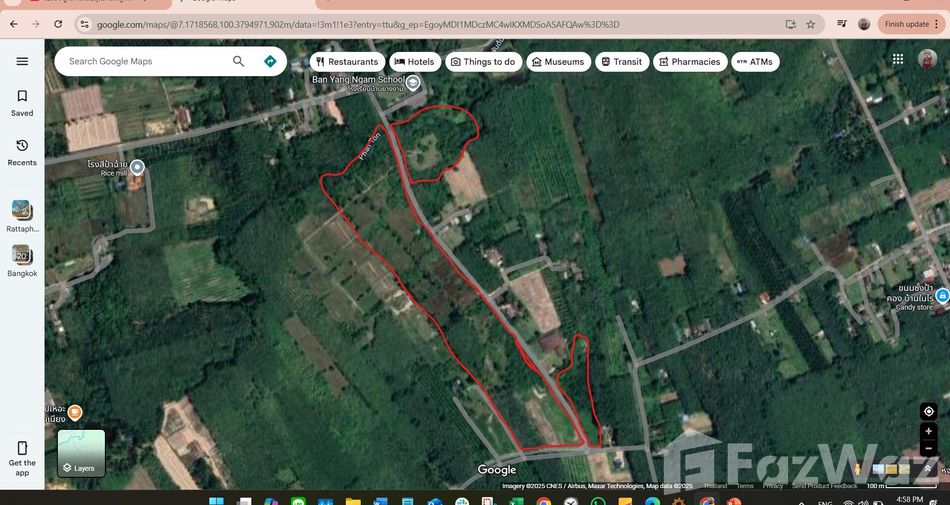The width and height of the screenshot is (950, 505).
Task: Select the Pharmacies category chip
Action: point(688,62)
